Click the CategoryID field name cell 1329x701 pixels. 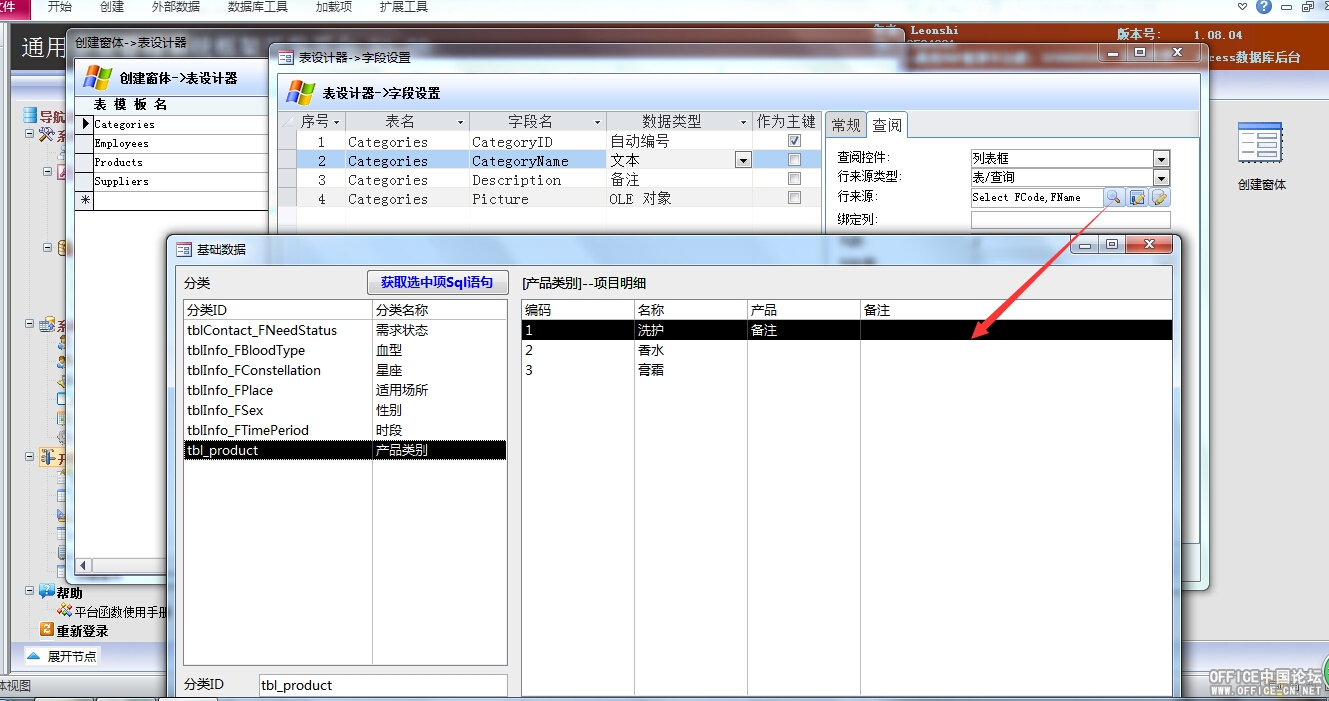point(537,142)
